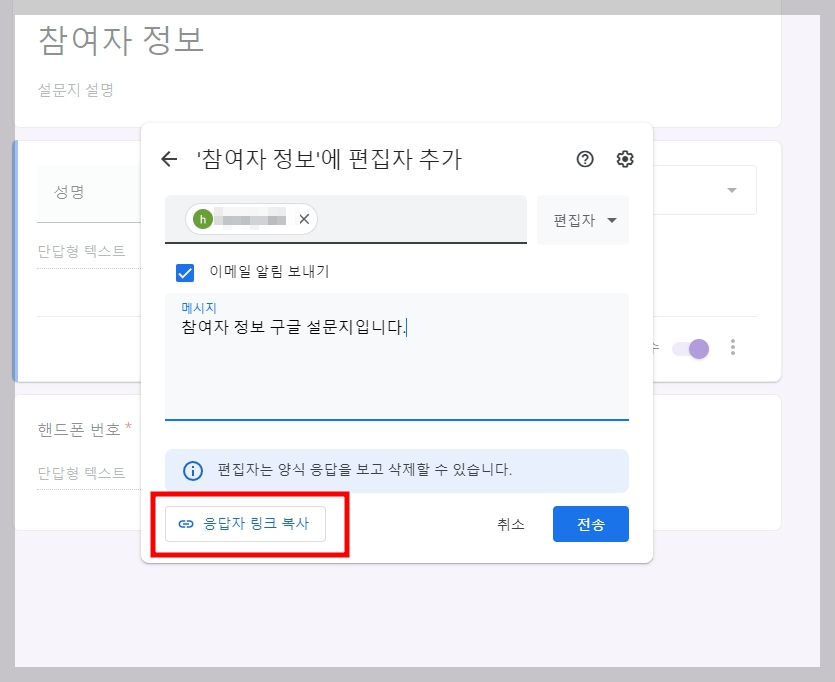Open the '편집자' permission dropdown
Viewport: 835px width, 682px height.
583,218
